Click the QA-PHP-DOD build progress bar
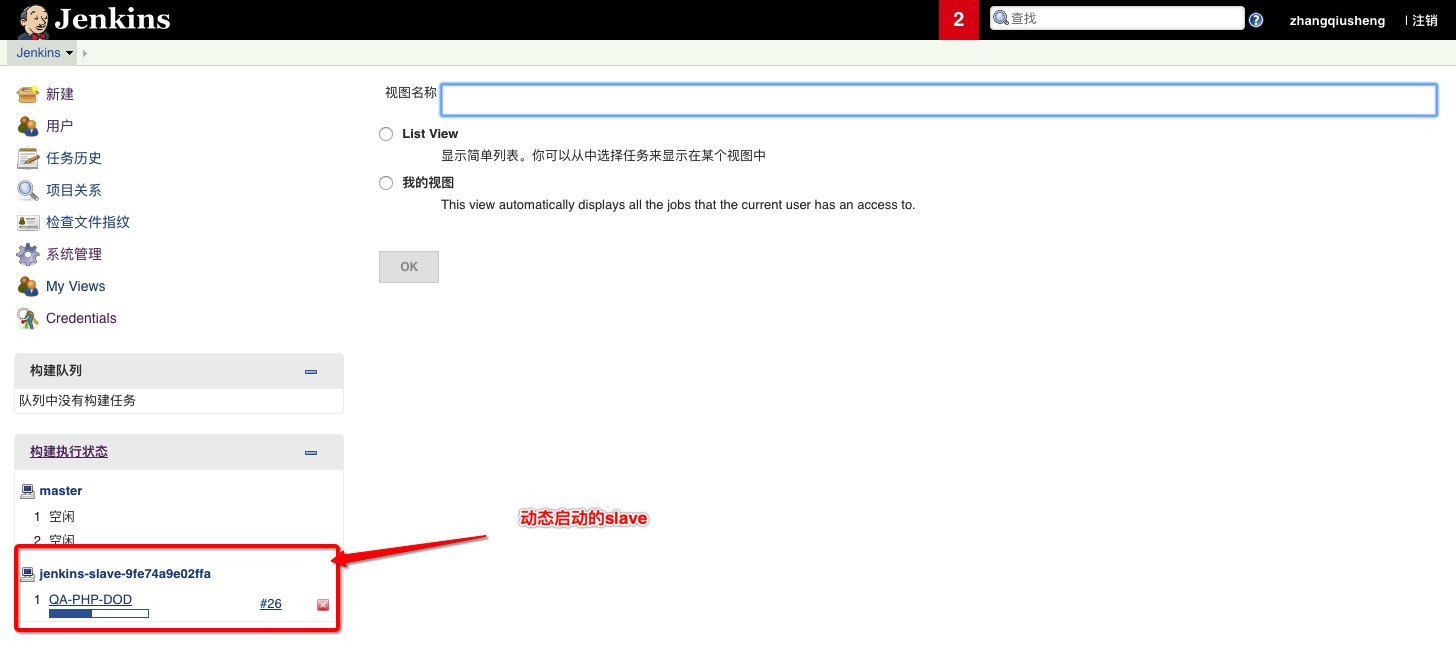Screen dimensions: 1456x672 pyautogui.click(x=99, y=613)
